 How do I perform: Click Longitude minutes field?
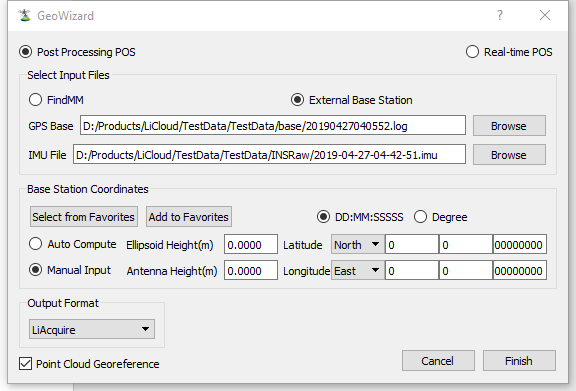click(465, 271)
